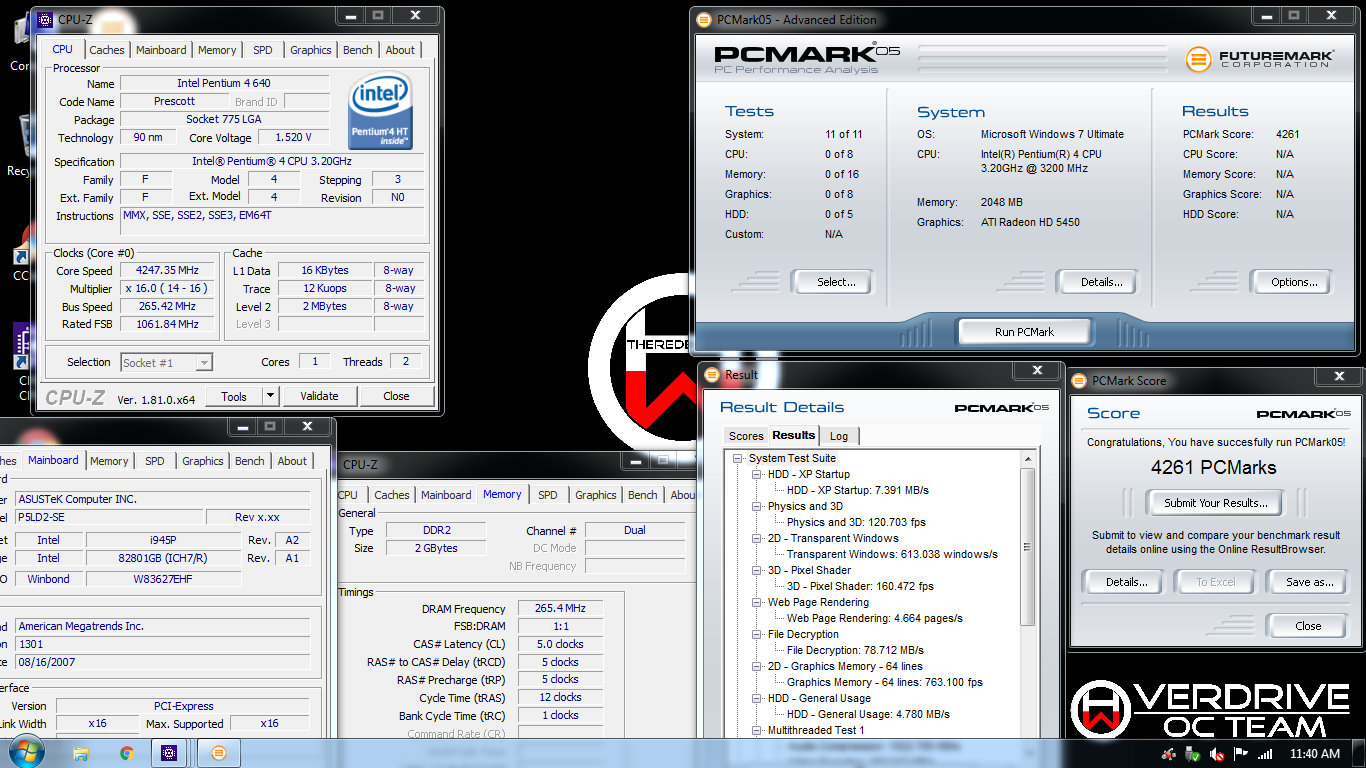Image resolution: width=1366 pixels, height=768 pixels.
Task: Collapse the Physics and 3D node
Action: (757, 506)
